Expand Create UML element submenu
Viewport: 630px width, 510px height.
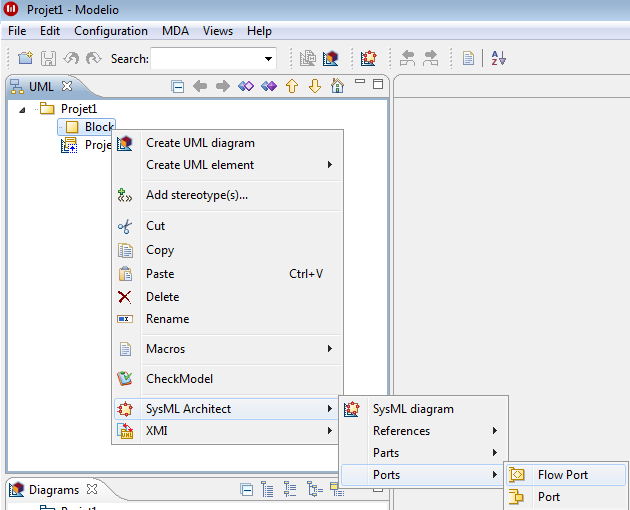tap(329, 165)
